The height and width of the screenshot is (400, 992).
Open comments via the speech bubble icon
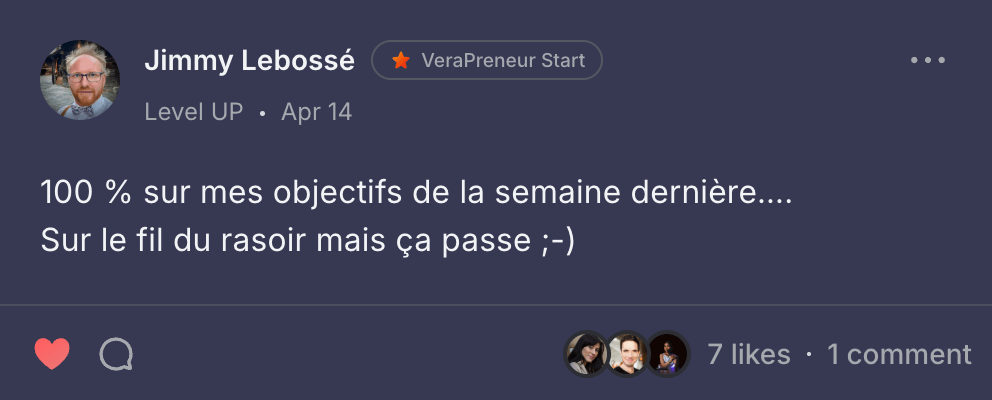[116, 354]
